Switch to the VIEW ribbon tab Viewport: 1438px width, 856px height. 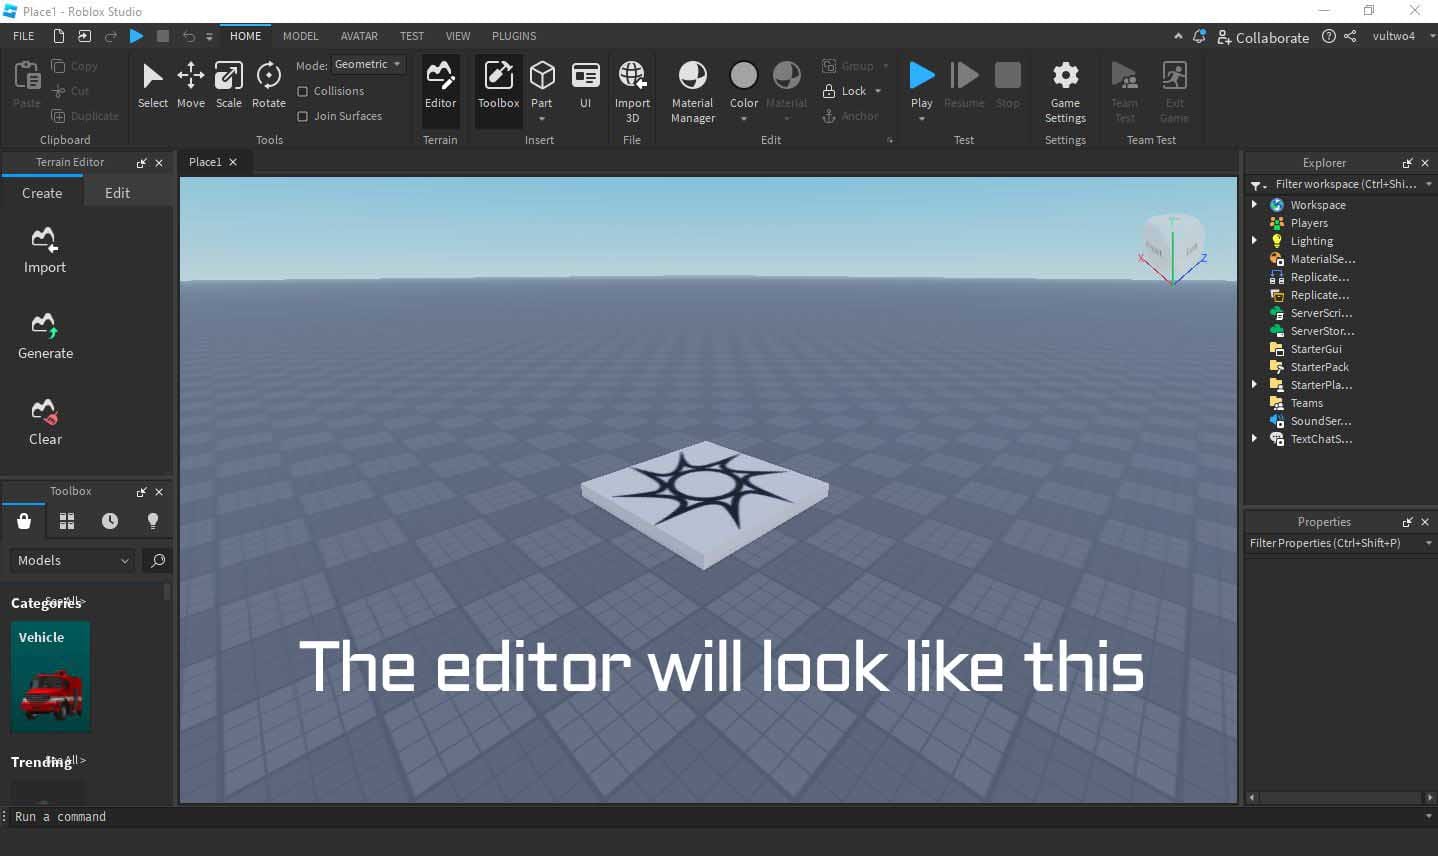pos(458,36)
